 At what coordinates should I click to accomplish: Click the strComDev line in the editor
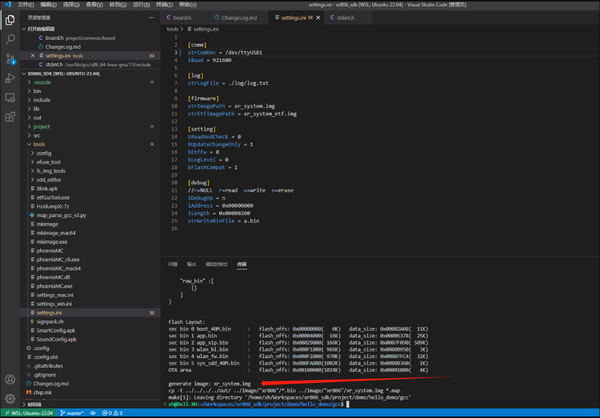click(225, 52)
